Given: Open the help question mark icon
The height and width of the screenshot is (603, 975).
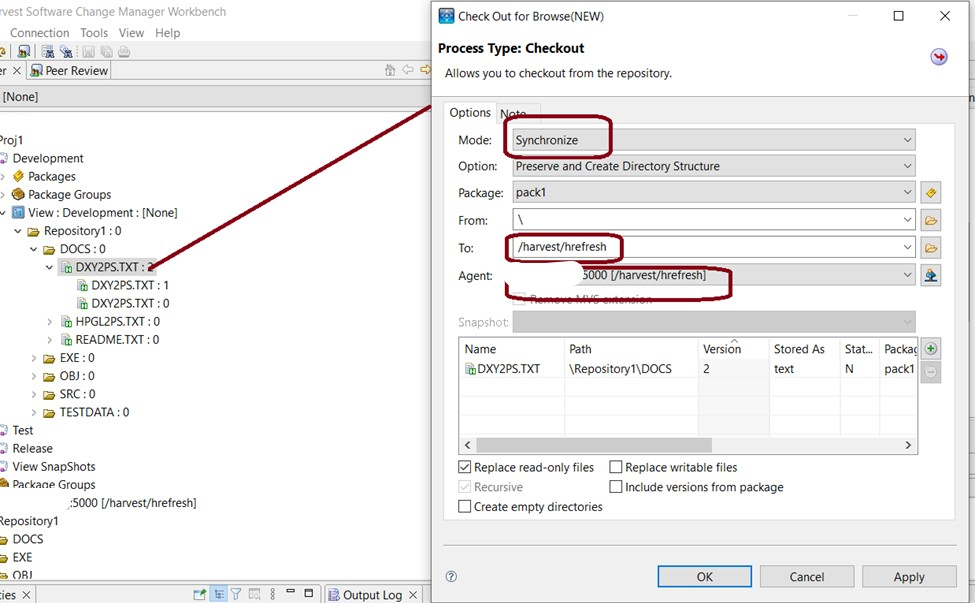Looking at the screenshot, I should coord(451,577).
